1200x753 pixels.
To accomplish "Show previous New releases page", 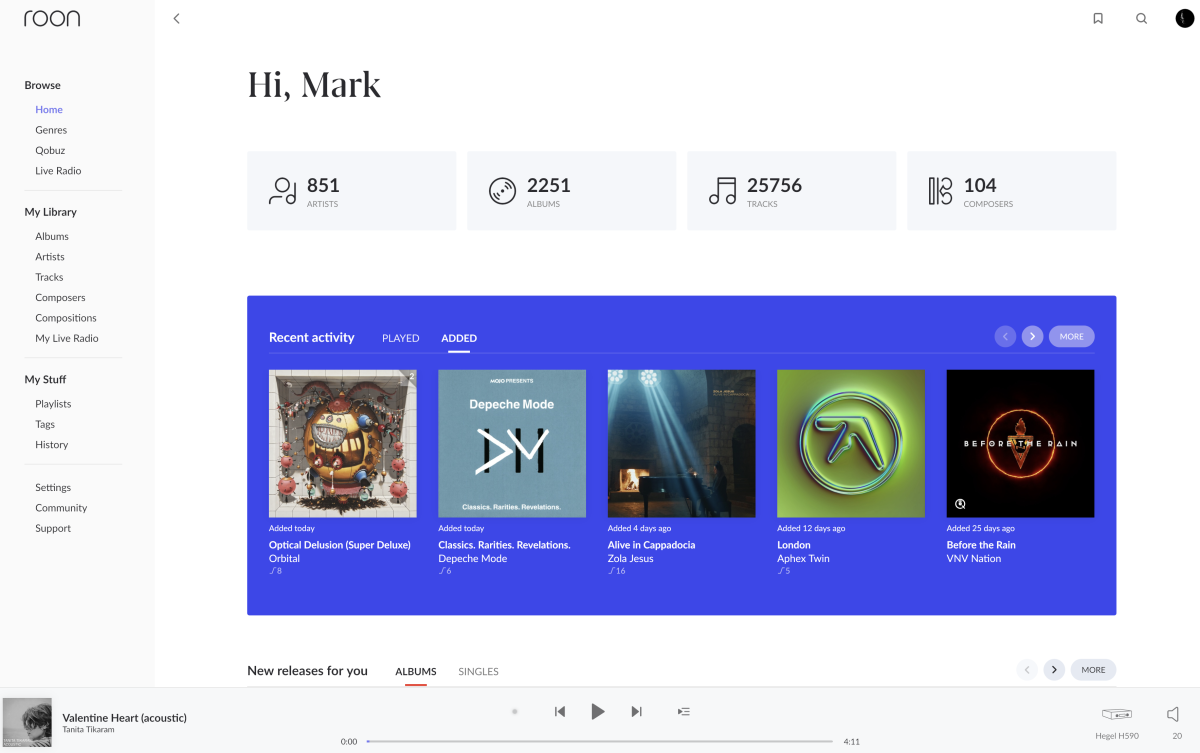I will (1026, 670).
